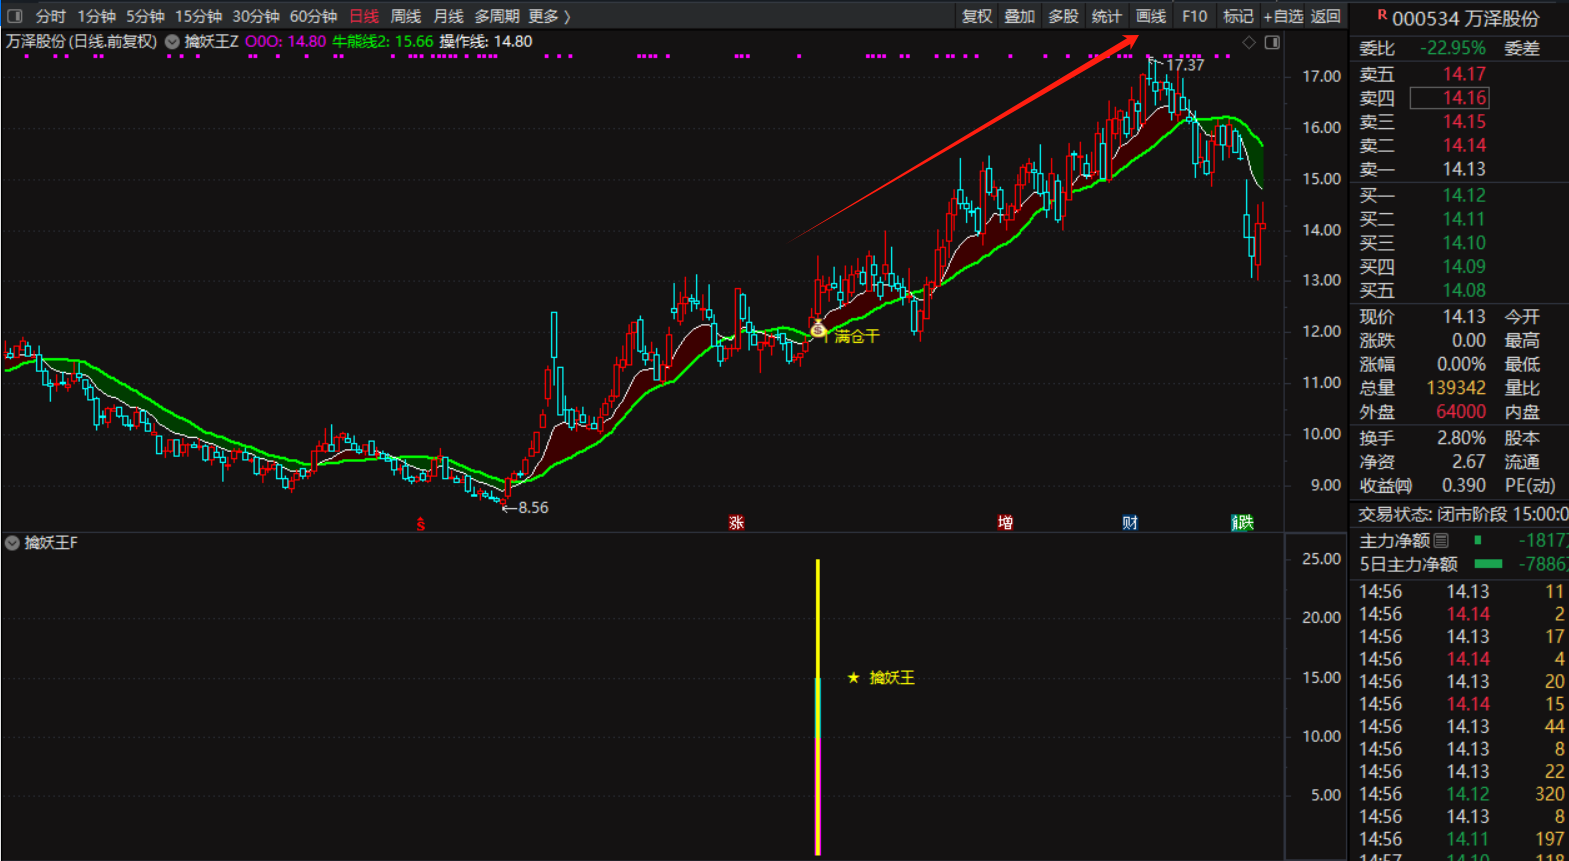
Task: Click the 满仓干 money bag signal icon
Action: [818, 328]
